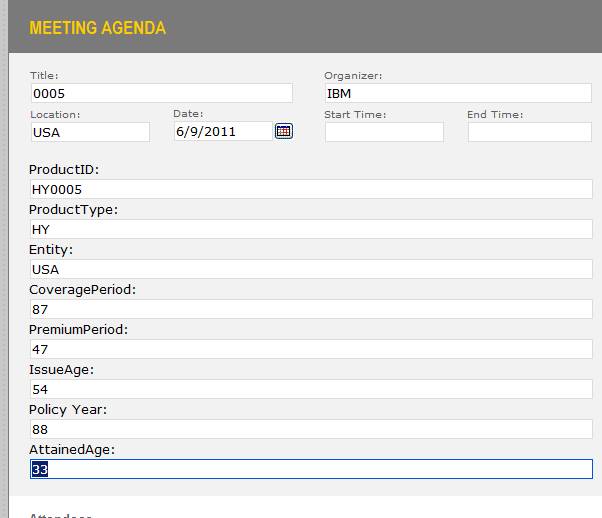The height and width of the screenshot is (518, 602).
Task: Click the ProductID field with HY0005
Action: point(311,189)
